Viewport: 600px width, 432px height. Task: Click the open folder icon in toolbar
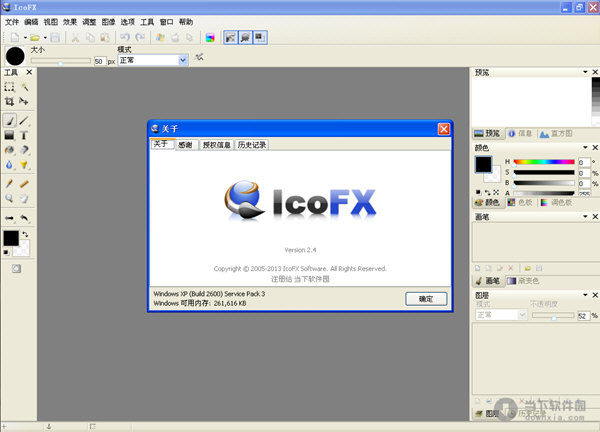[35, 37]
